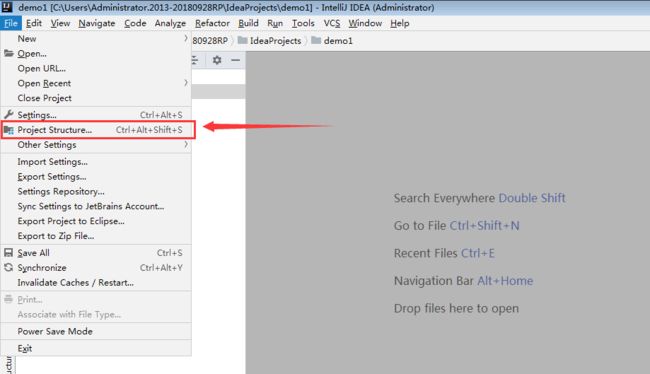
Task: Select Open Recent menu entry
Action: click(96, 83)
